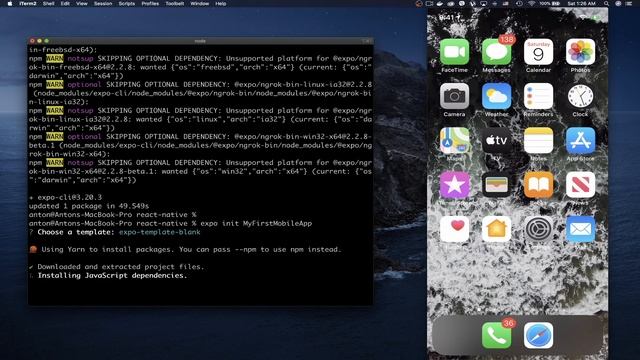Click the iTerm2 window title bar

pos(200,41)
